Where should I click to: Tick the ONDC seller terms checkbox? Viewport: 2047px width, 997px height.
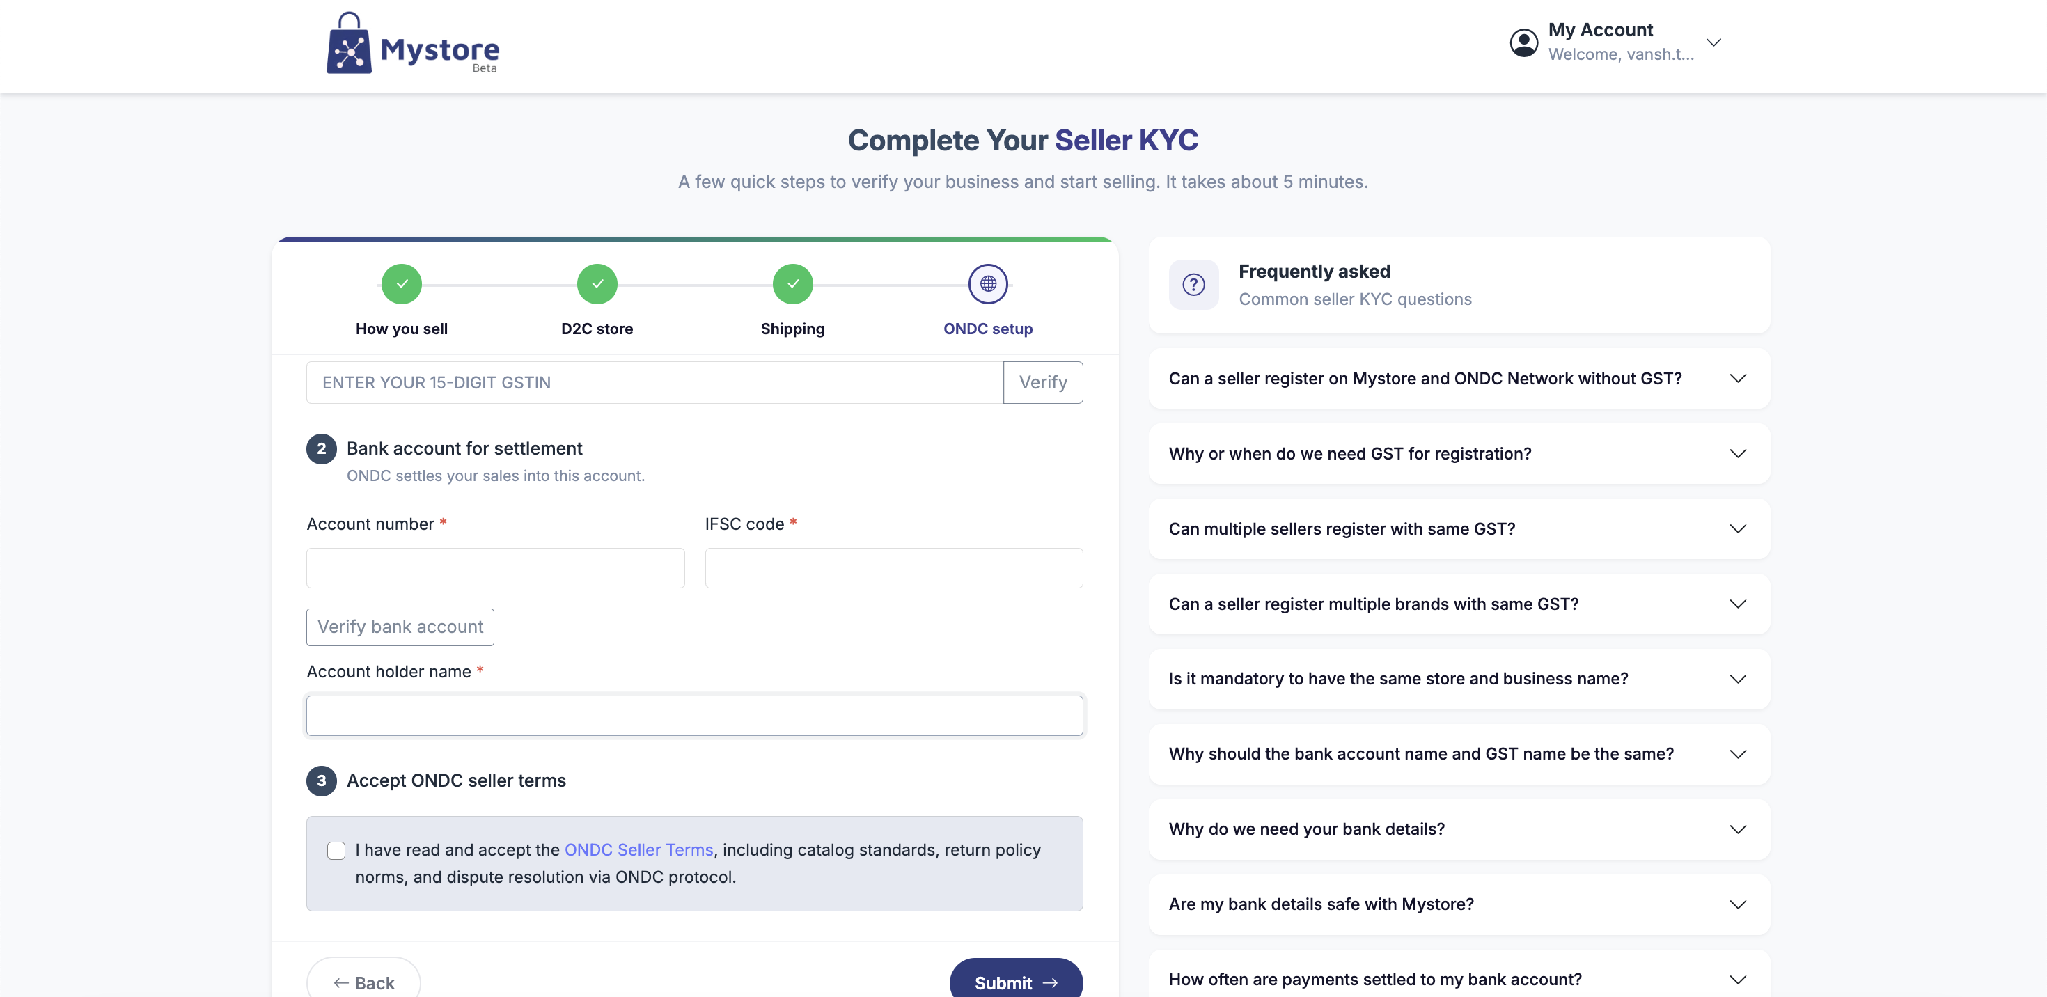[x=337, y=850]
